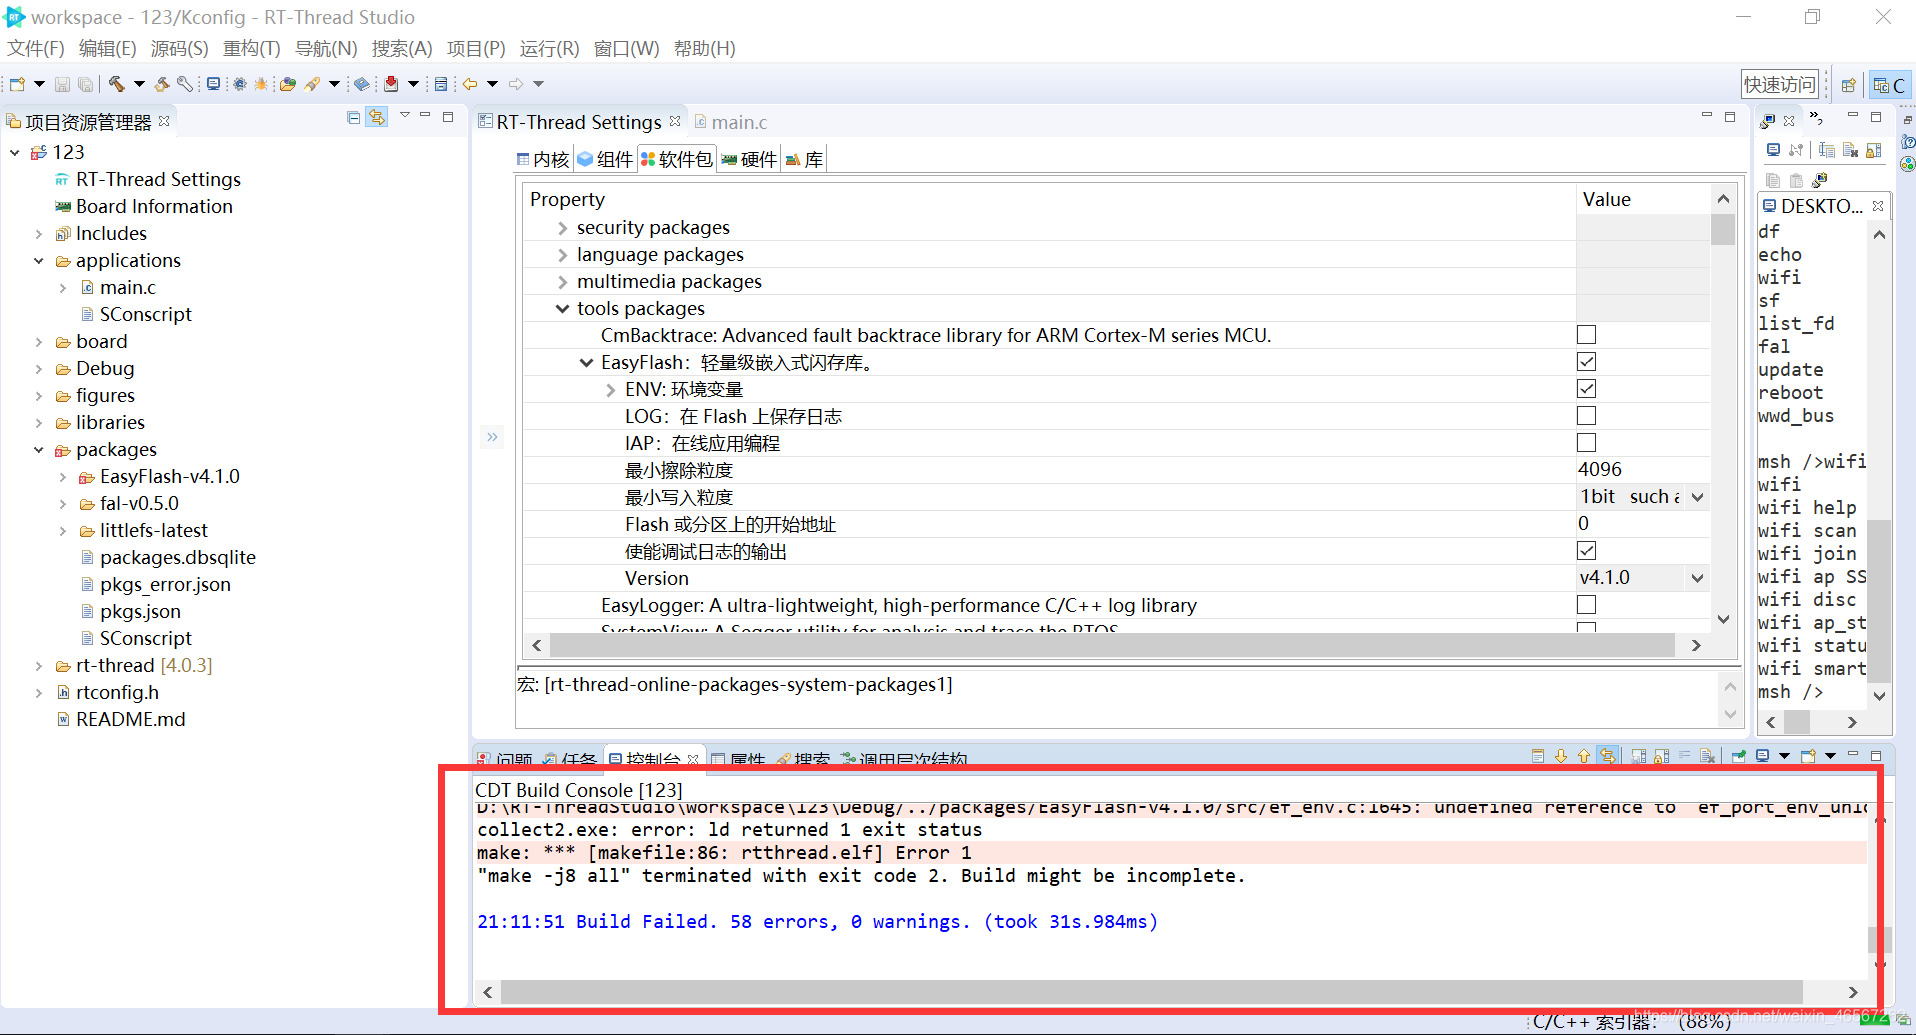Viewport: 1916px width, 1035px height.
Task: Enable the EasyLogger package checkbox
Action: (x=1586, y=604)
